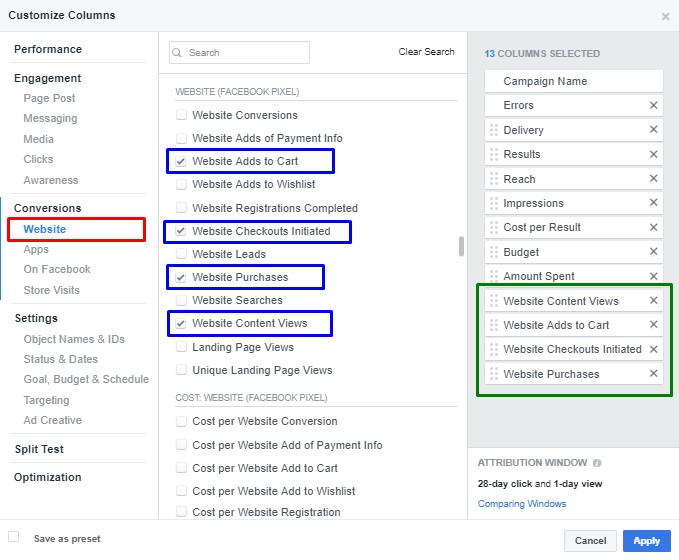Image resolution: width=679 pixels, height=560 pixels.
Task: Select Messaging under Engagement
Action: (50, 118)
